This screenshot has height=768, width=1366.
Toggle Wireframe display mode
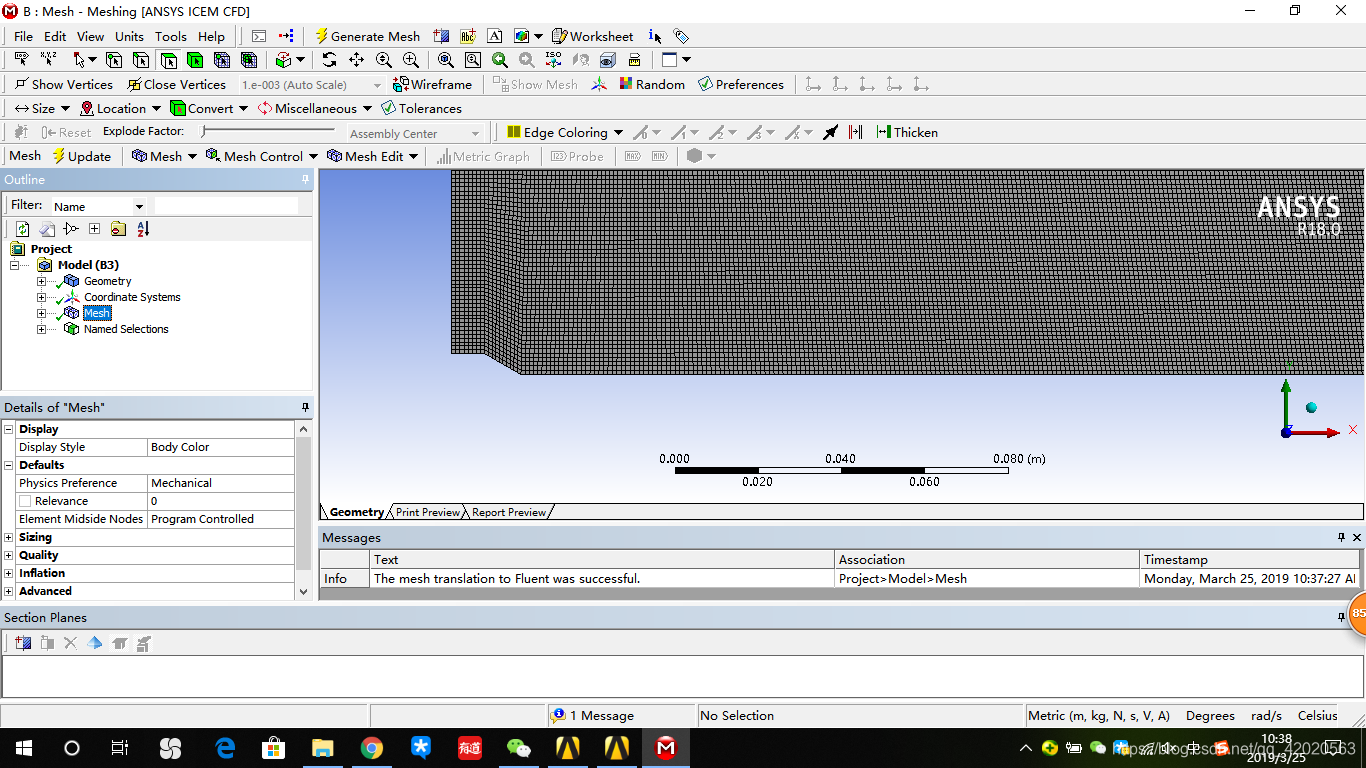point(432,84)
